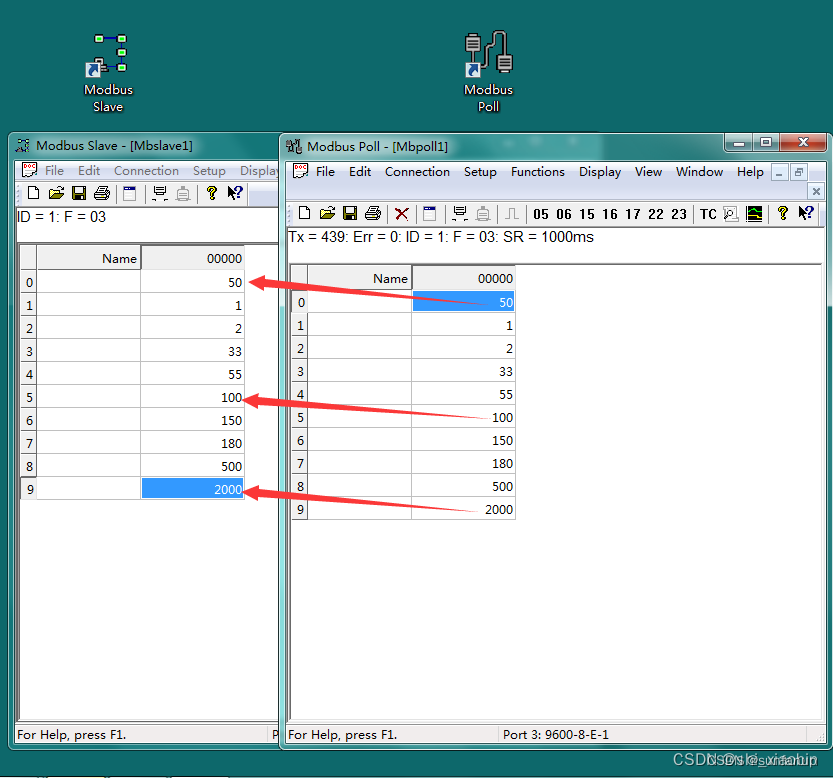Click function 16 button in Modbus Poll toolbar
This screenshot has height=778, width=833.
609,214
